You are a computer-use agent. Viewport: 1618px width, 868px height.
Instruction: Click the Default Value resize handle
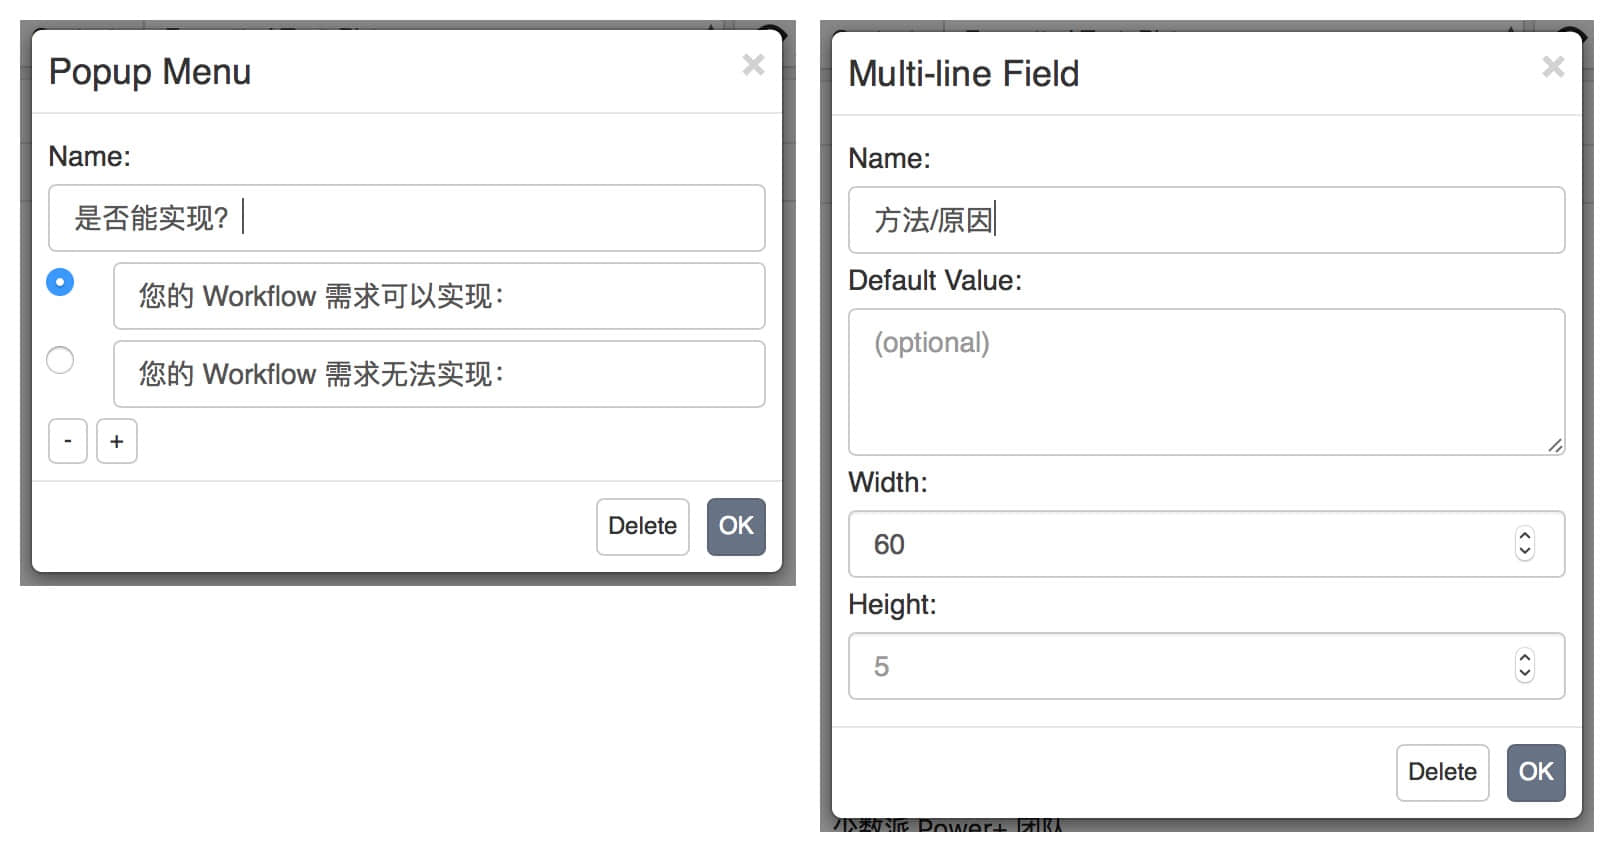click(1555, 446)
